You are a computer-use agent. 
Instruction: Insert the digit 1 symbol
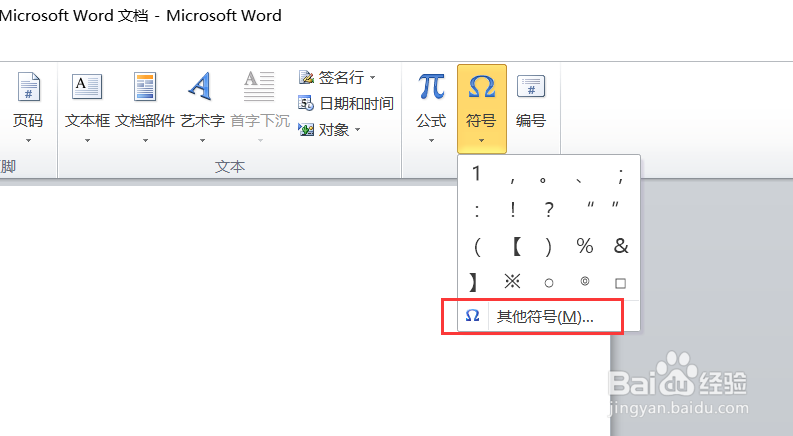(476, 174)
